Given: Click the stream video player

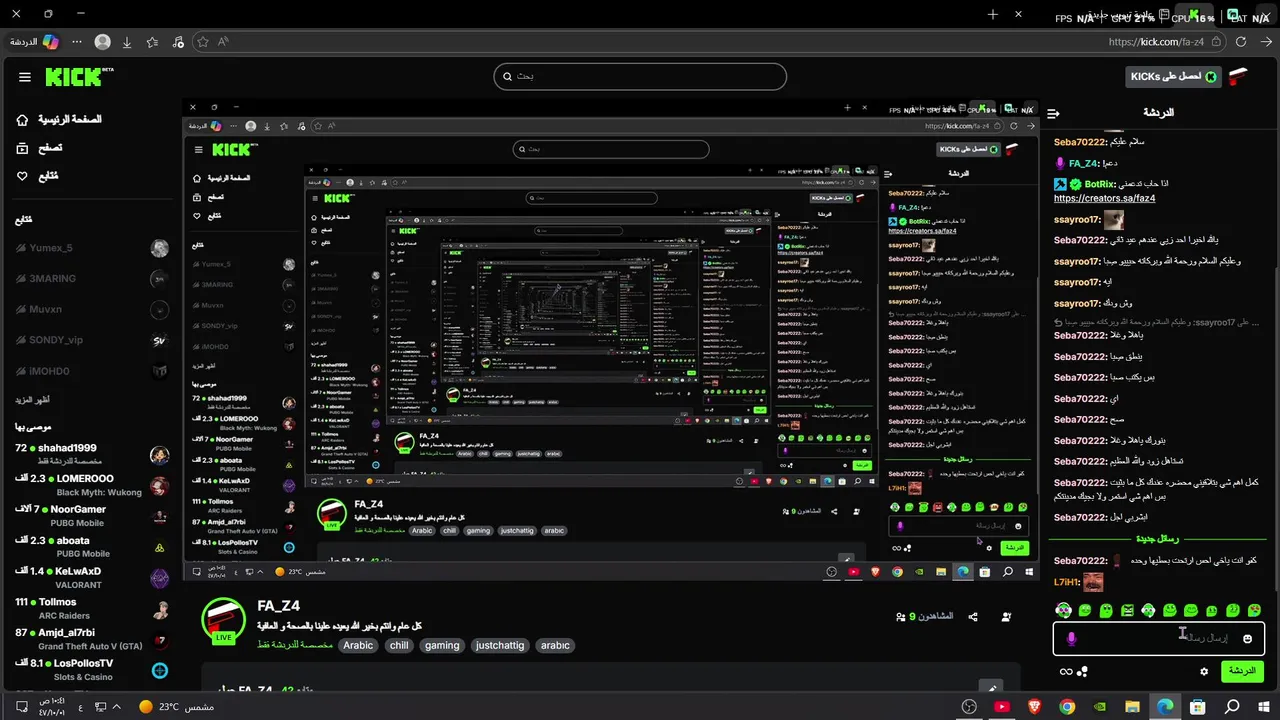Looking at the screenshot, I should point(611,340).
